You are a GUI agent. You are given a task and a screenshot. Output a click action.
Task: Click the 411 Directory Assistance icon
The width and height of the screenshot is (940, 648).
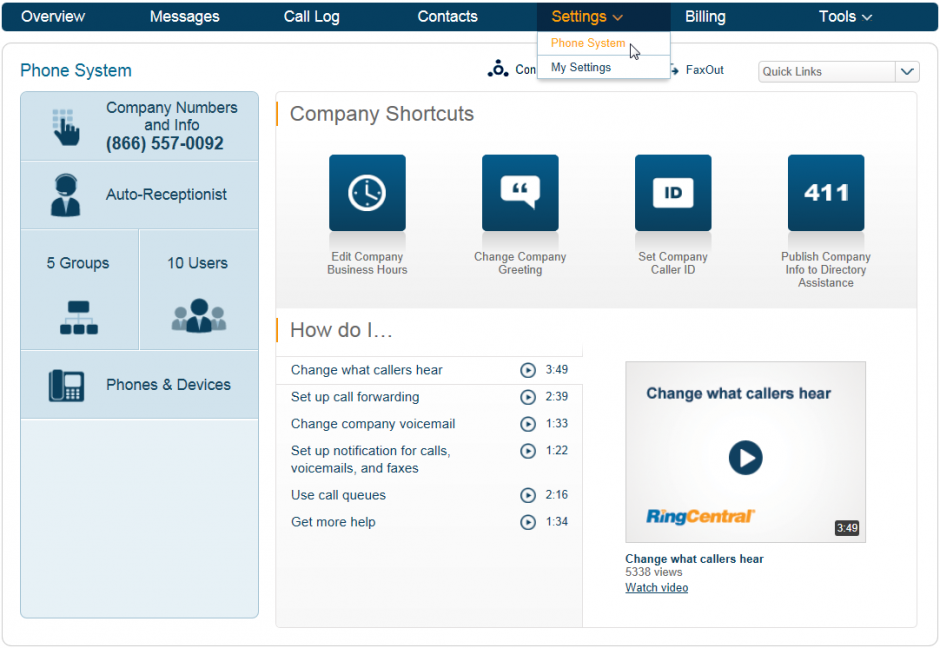click(826, 192)
